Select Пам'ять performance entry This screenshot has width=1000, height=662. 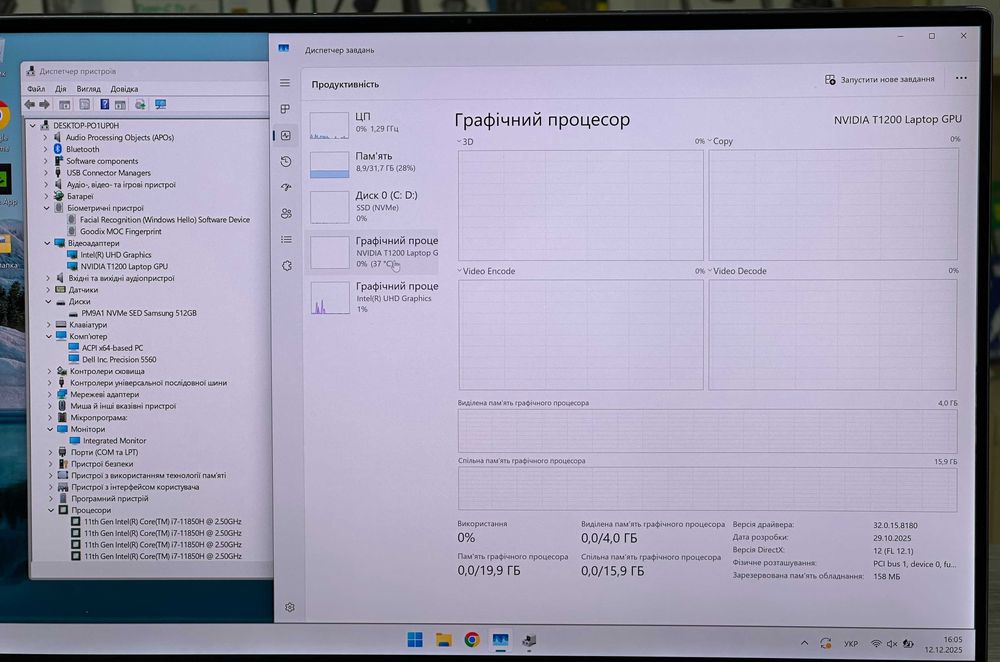pyautogui.click(x=373, y=163)
